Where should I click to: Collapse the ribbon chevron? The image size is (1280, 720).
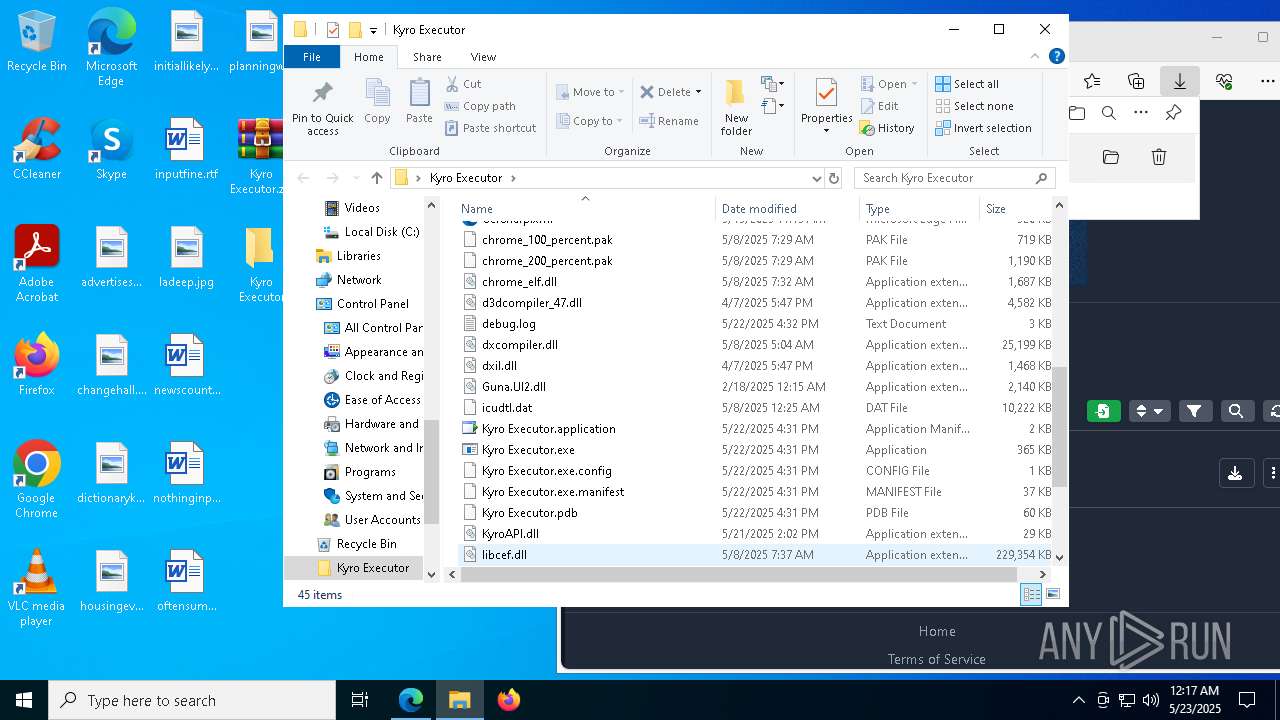1035,57
